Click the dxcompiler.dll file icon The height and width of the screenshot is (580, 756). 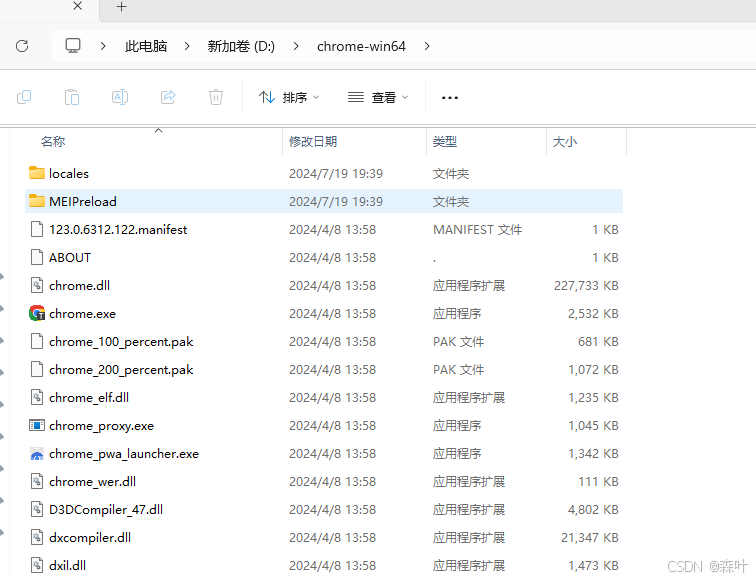point(37,537)
